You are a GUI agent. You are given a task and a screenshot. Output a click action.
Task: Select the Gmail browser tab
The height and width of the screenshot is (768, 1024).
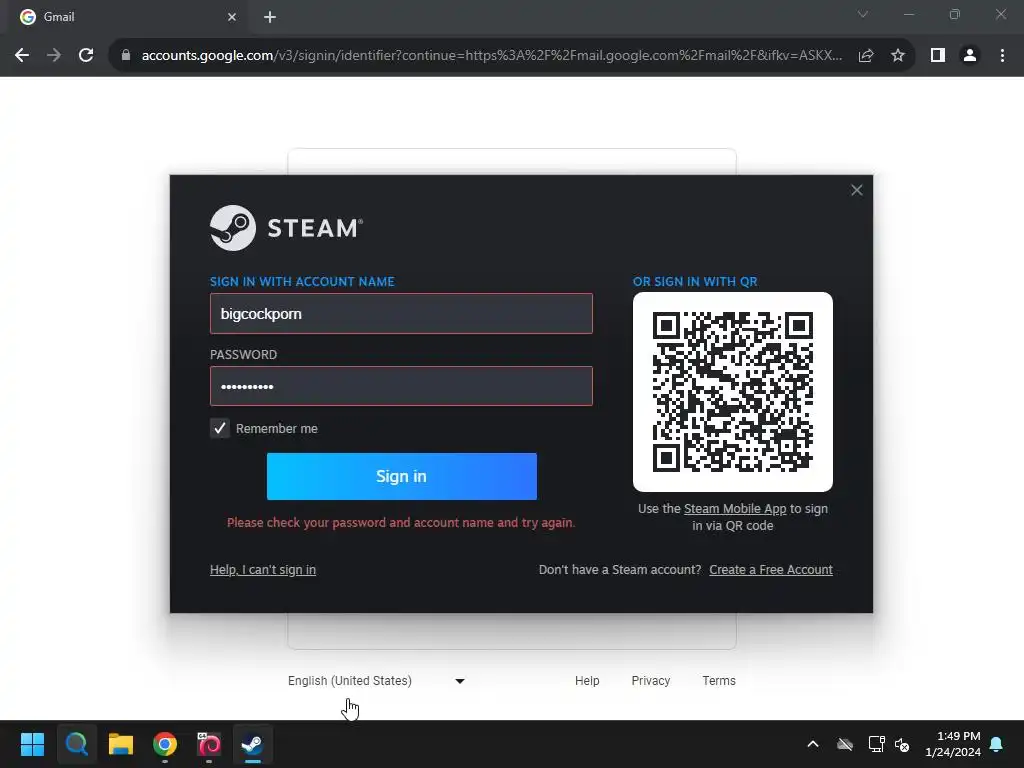(127, 17)
